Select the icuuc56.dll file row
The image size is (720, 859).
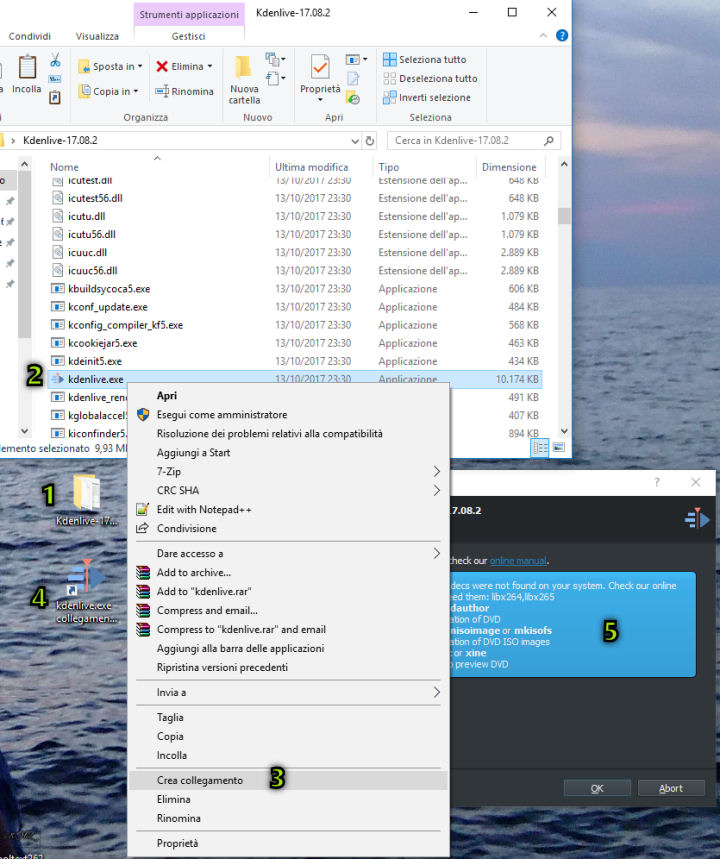tap(295, 271)
